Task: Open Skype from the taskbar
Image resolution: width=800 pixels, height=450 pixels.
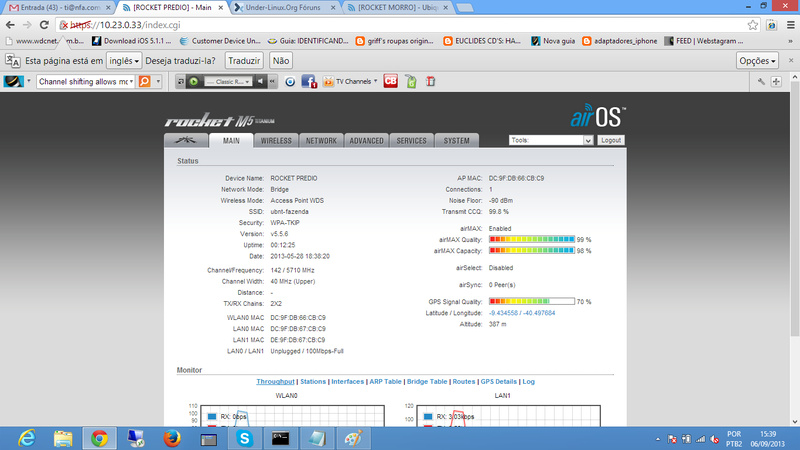Action: tap(244, 438)
